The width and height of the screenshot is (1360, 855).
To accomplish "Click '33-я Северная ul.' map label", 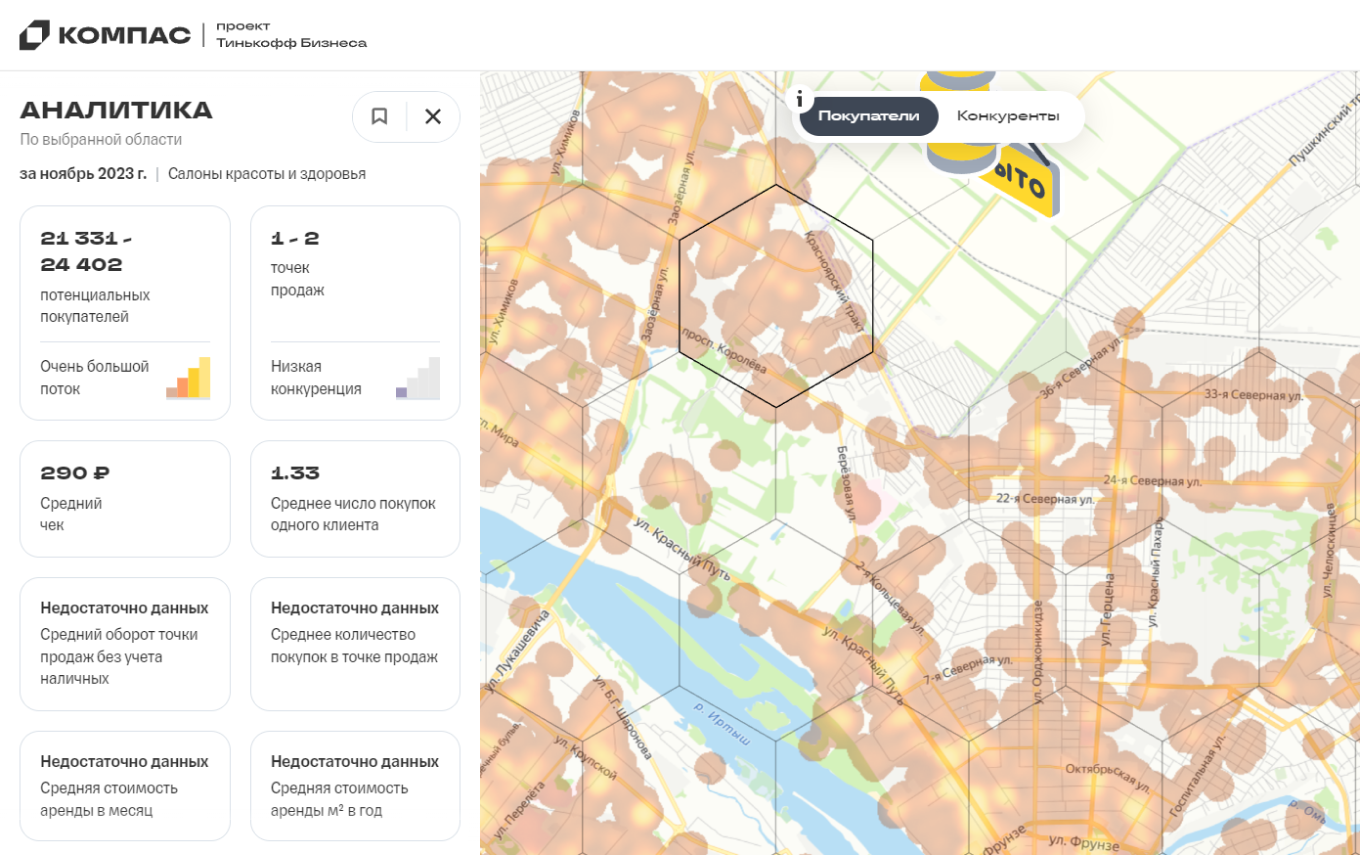I will point(1253,395).
